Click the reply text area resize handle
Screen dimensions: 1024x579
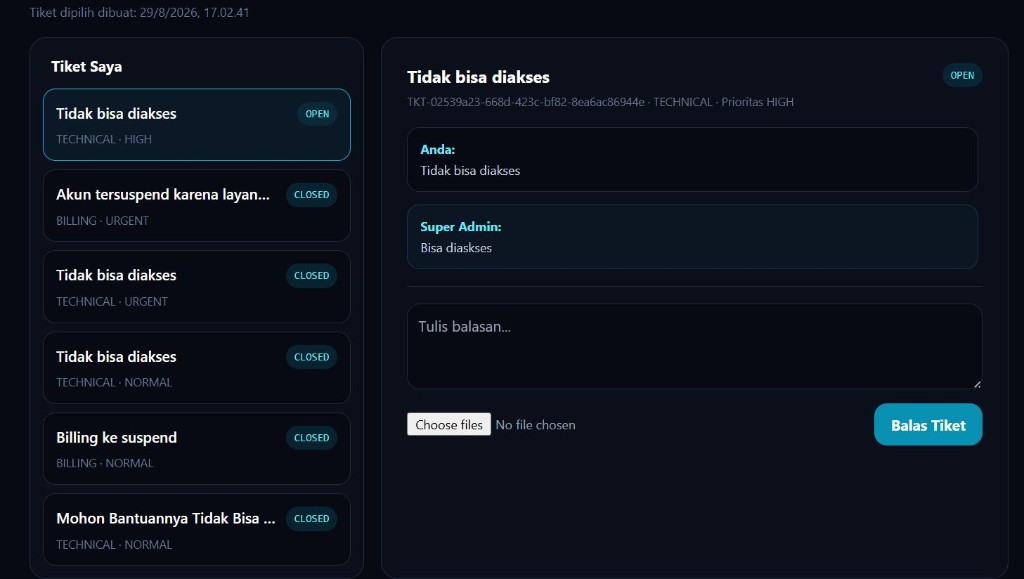point(977,384)
